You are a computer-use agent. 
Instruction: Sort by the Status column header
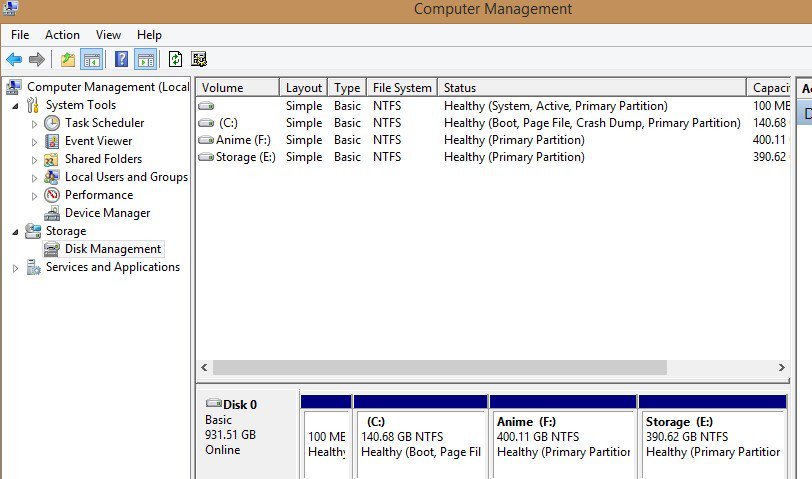592,88
